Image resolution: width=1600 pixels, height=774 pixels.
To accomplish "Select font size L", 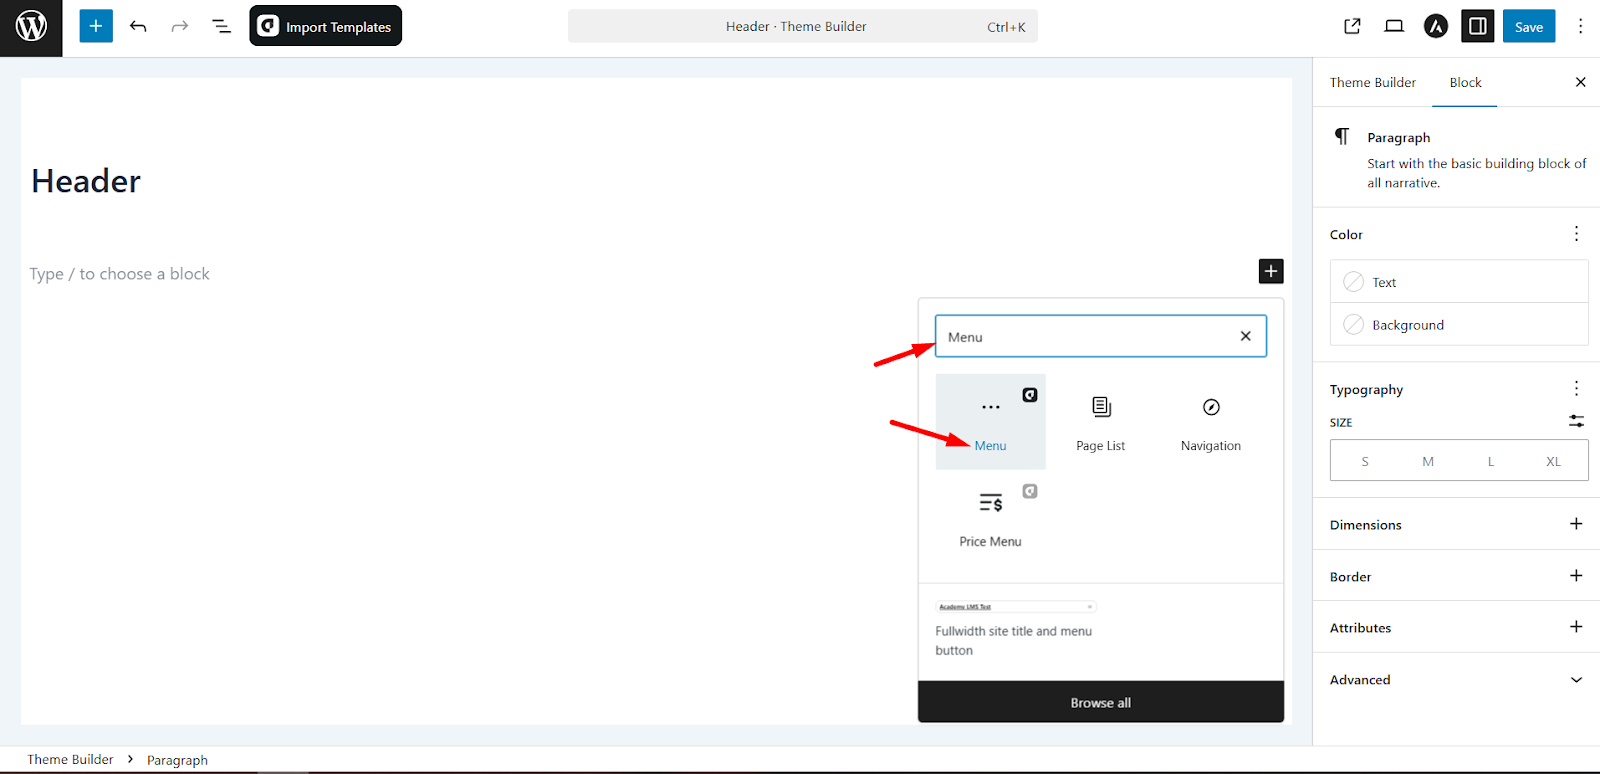I will click(1490, 461).
